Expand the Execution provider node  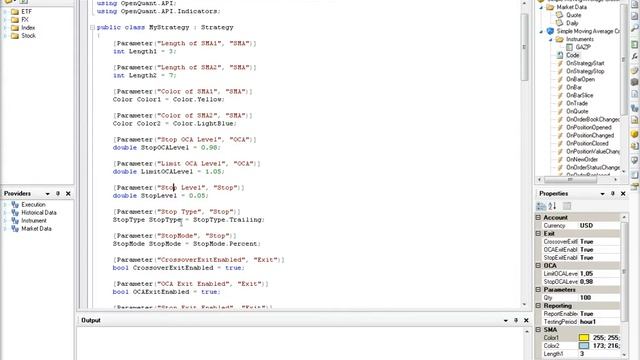(5, 204)
